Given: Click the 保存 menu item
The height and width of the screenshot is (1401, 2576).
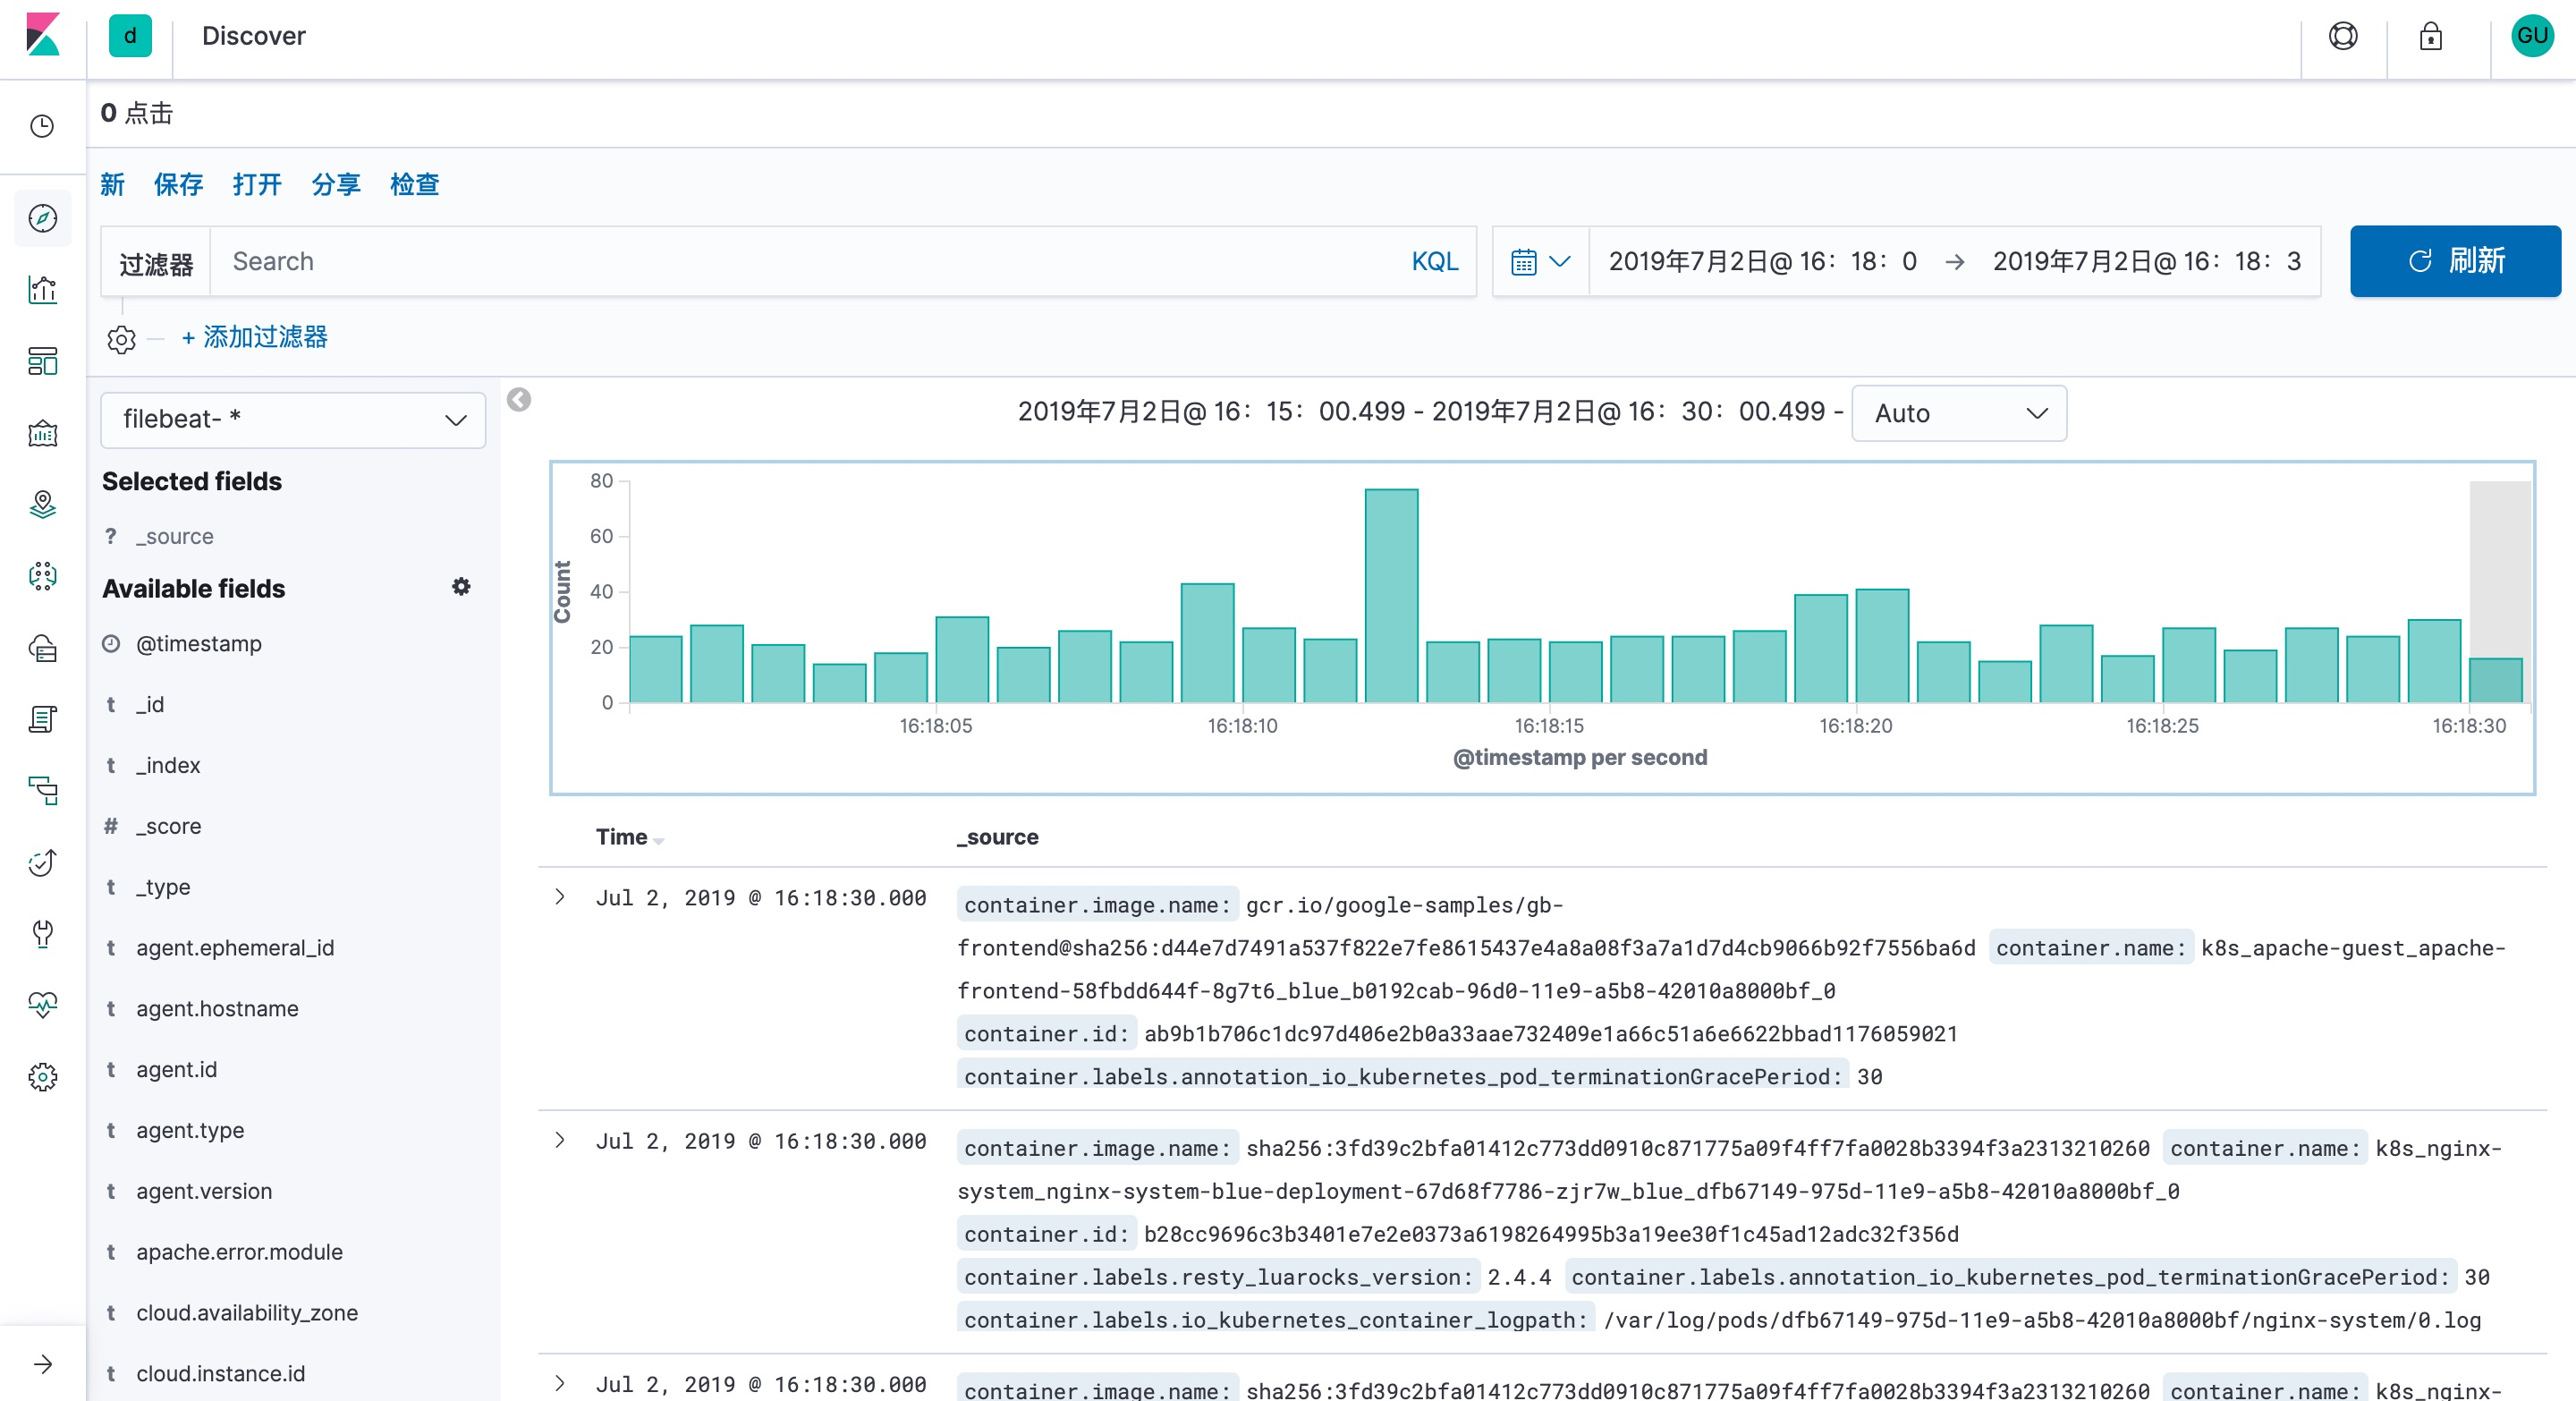Looking at the screenshot, I should pyautogui.click(x=178, y=184).
